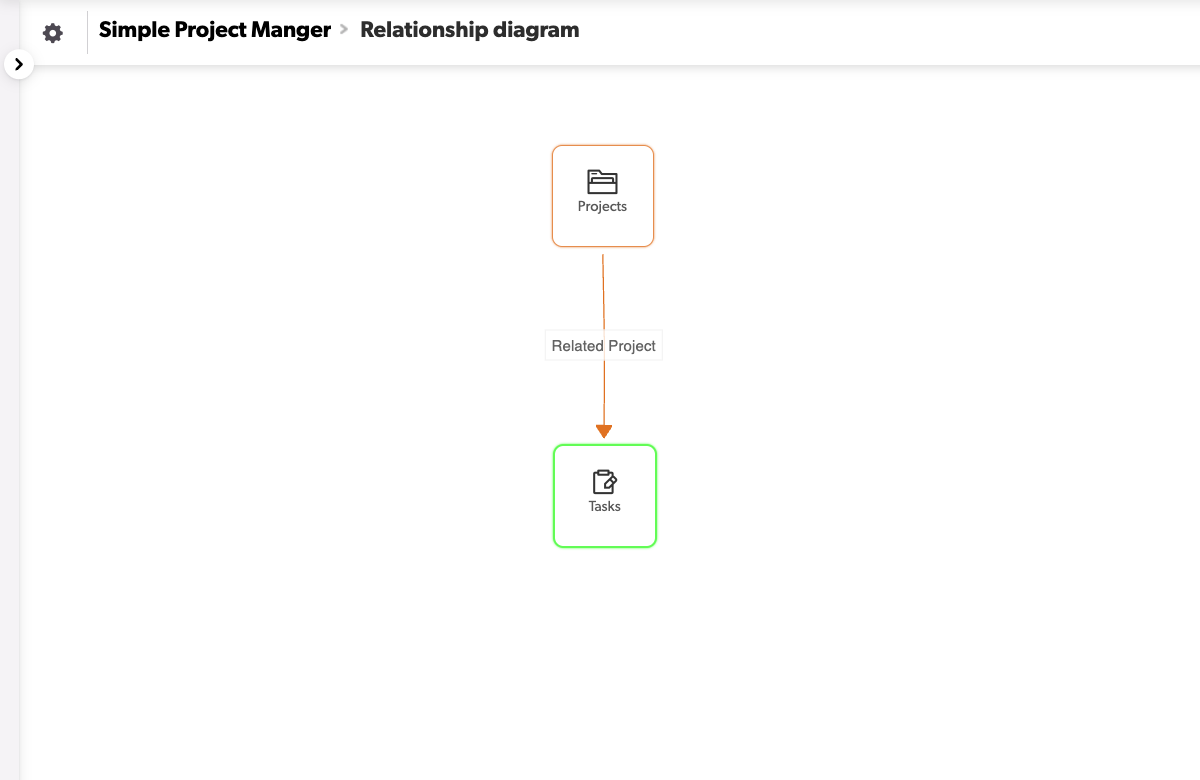Select the Projects folder icon
1200x780 pixels.
[x=602, y=181]
